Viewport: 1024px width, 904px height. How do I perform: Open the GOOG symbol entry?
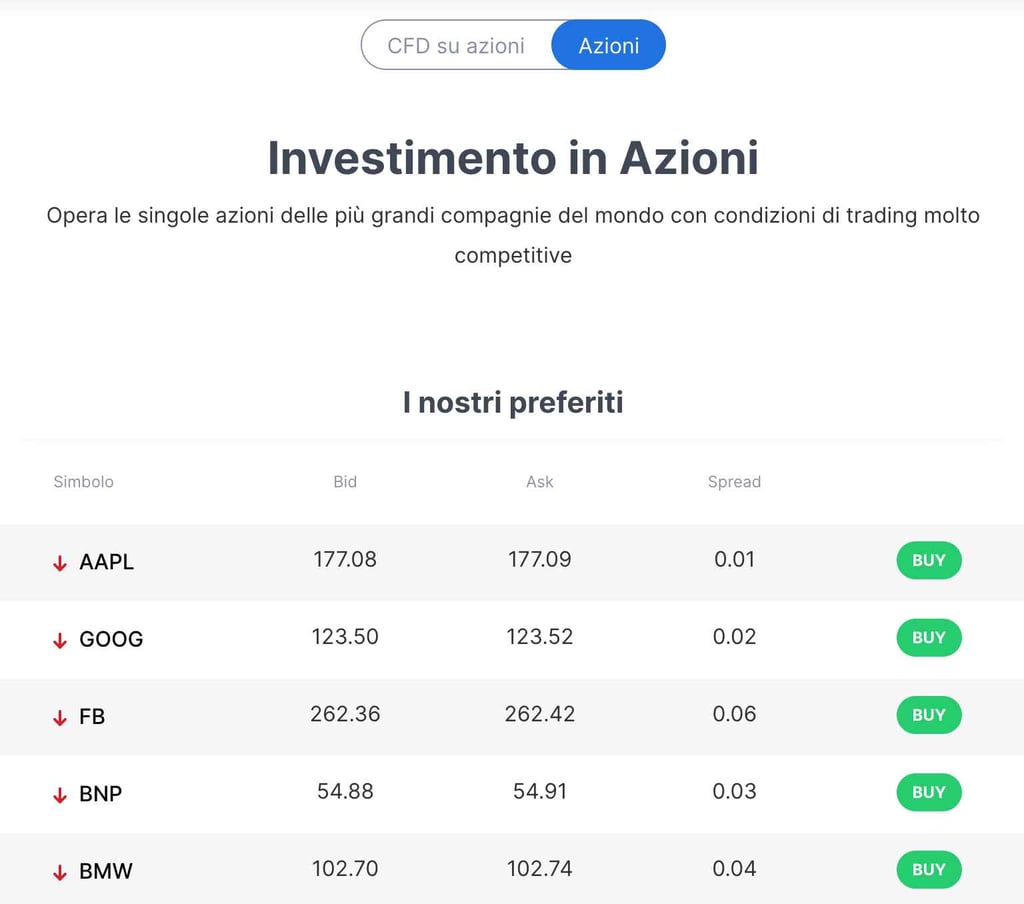click(x=111, y=639)
